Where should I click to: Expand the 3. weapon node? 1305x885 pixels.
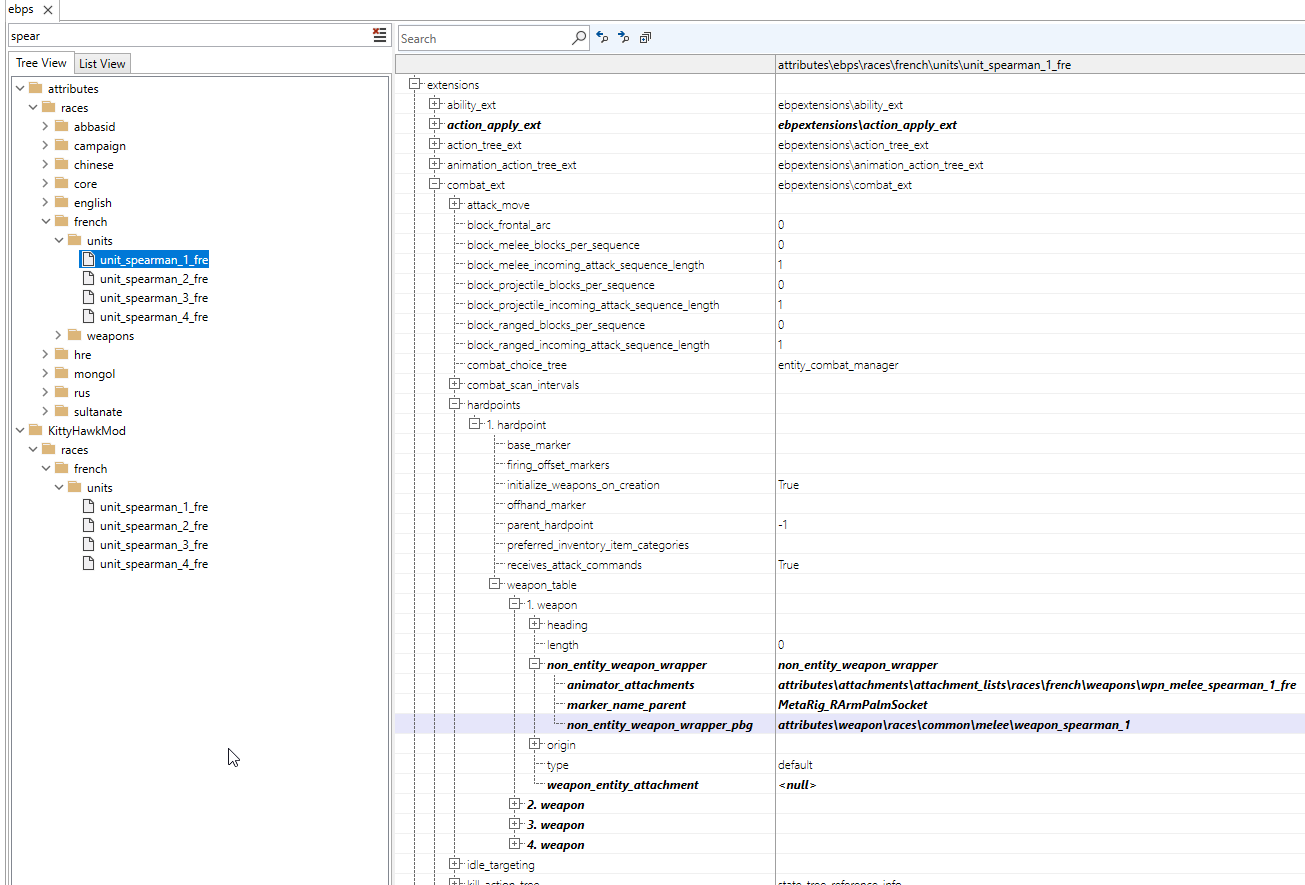pyautogui.click(x=515, y=824)
